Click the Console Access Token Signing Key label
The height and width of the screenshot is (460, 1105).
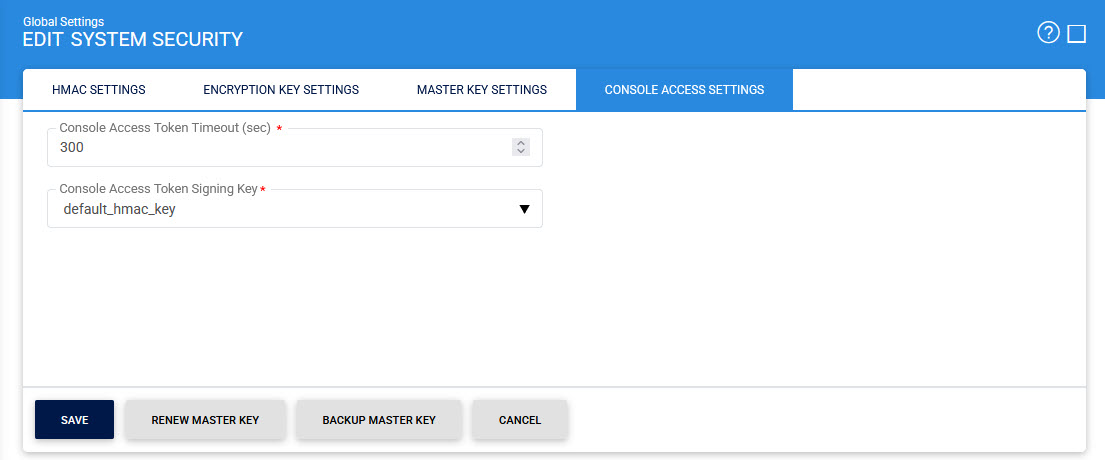point(158,189)
